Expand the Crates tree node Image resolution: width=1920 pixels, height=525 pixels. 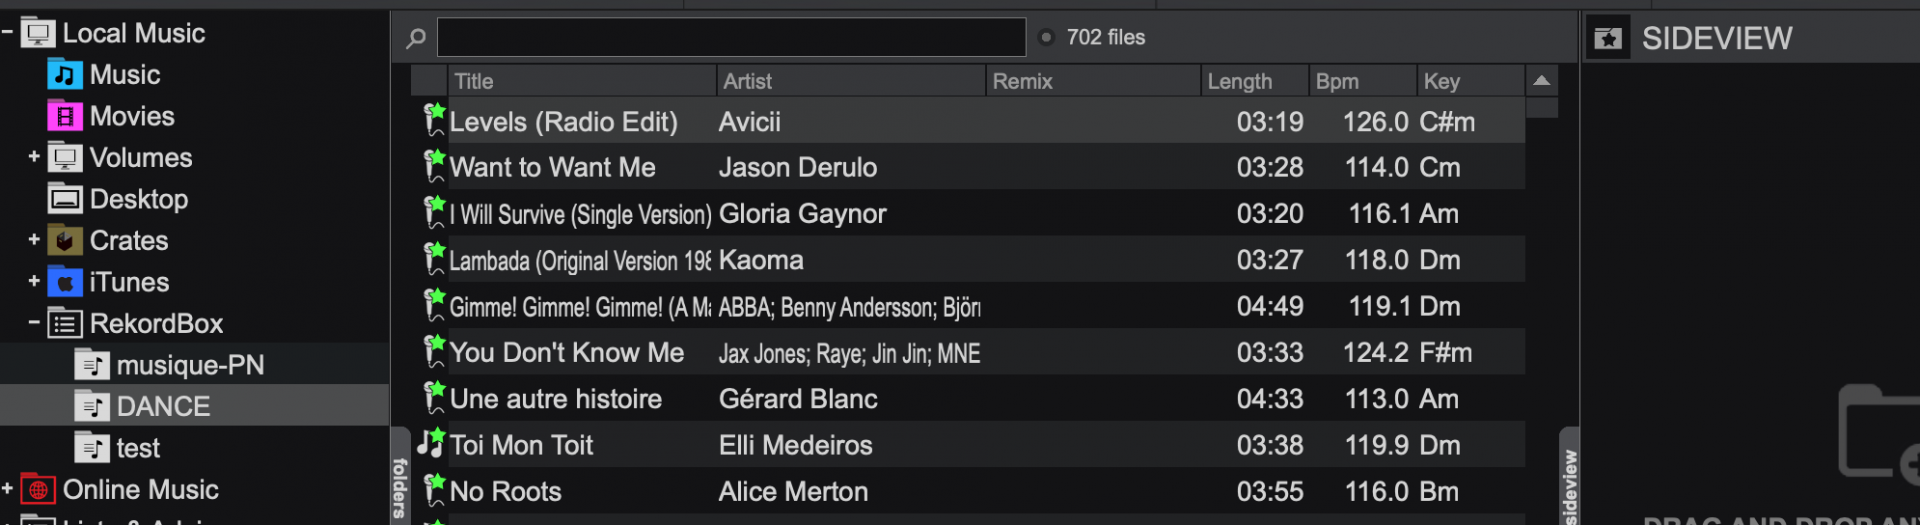tap(34, 240)
